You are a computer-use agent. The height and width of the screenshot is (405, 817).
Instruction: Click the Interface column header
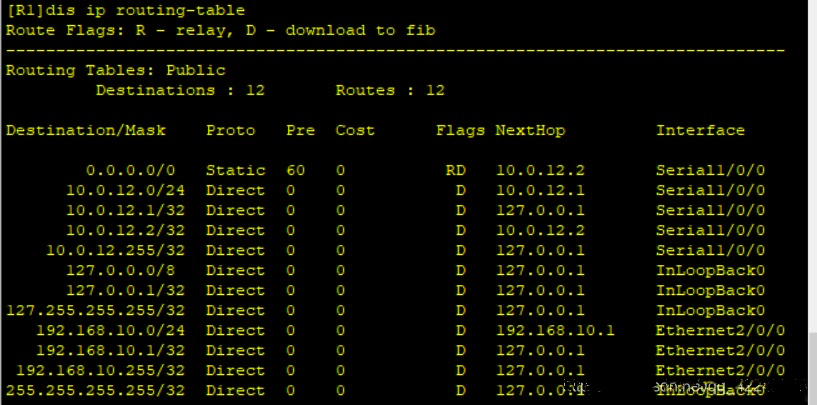[700, 130]
